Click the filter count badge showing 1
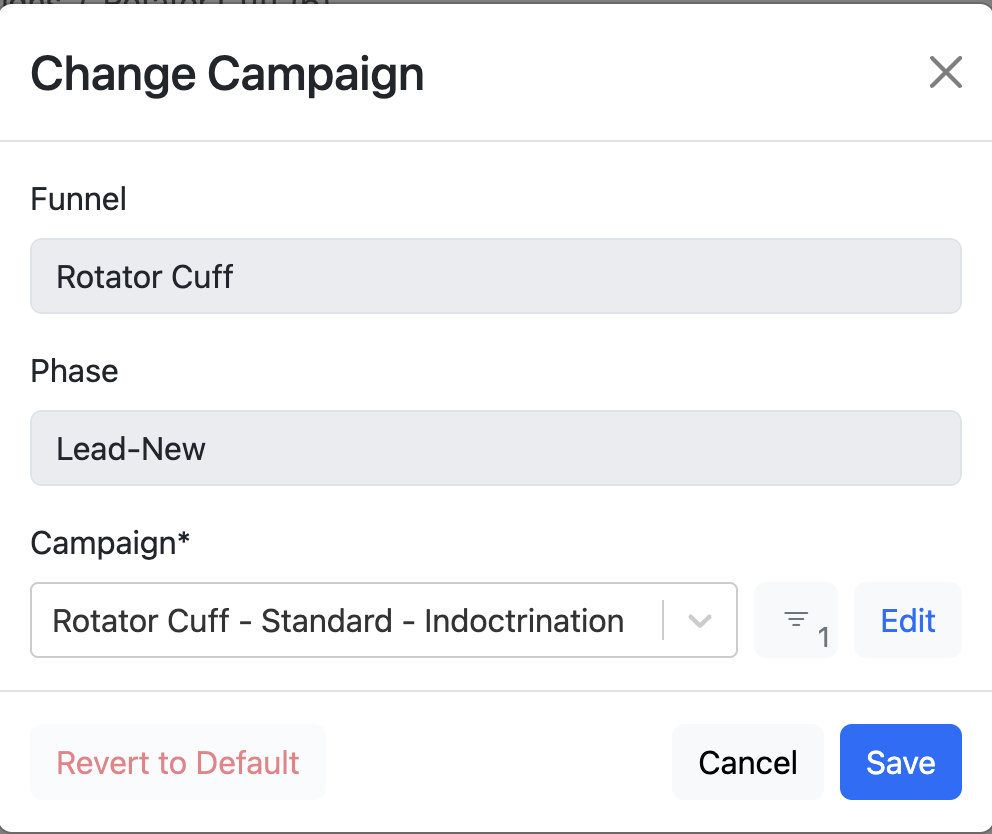The height and width of the screenshot is (834, 992). point(824,638)
